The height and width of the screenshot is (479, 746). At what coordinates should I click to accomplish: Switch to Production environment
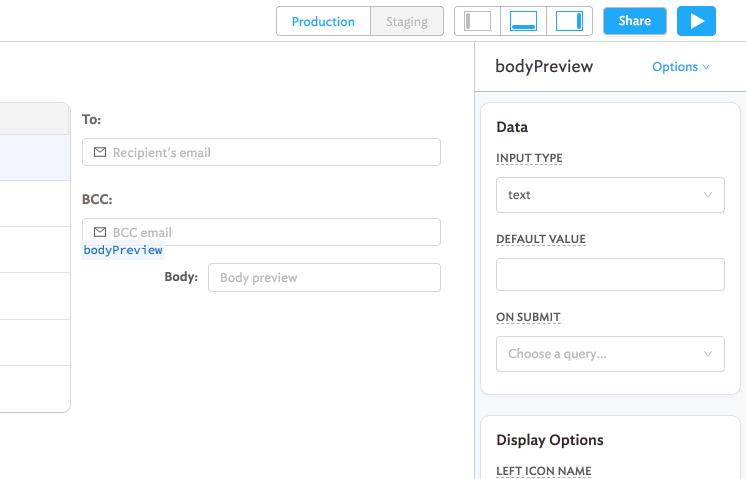tap(323, 21)
